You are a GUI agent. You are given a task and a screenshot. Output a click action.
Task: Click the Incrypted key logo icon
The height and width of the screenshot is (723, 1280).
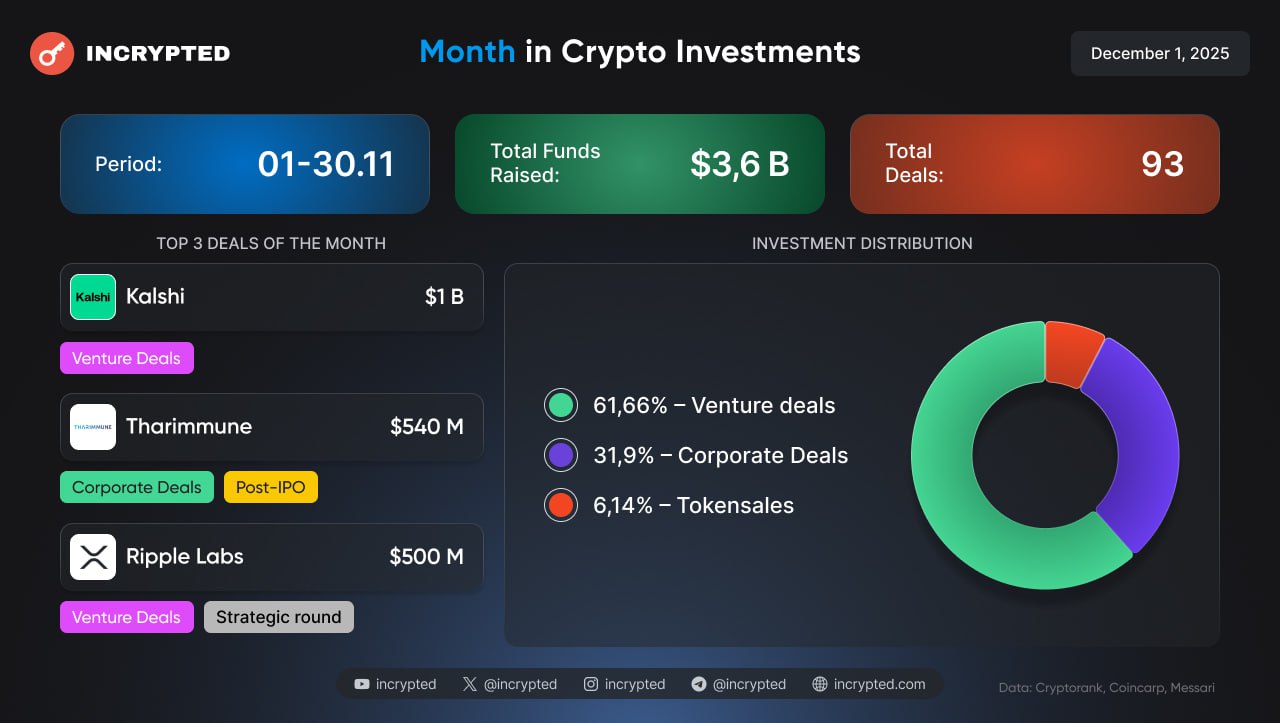click(x=52, y=54)
